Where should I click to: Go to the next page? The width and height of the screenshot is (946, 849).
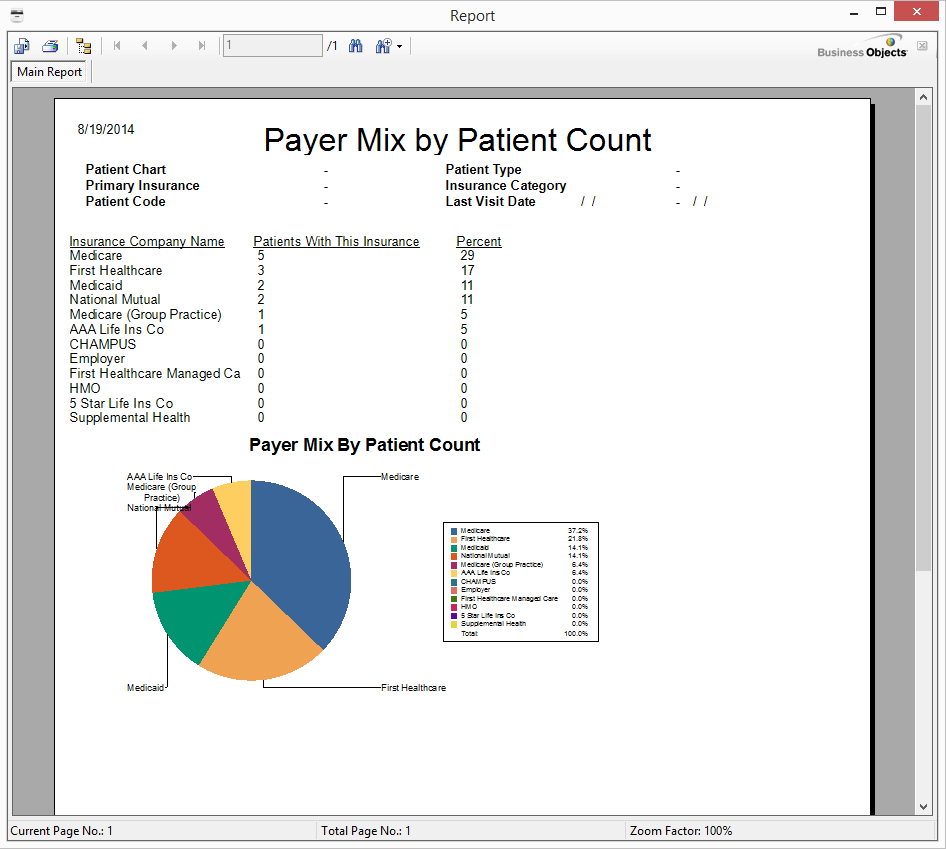click(174, 46)
